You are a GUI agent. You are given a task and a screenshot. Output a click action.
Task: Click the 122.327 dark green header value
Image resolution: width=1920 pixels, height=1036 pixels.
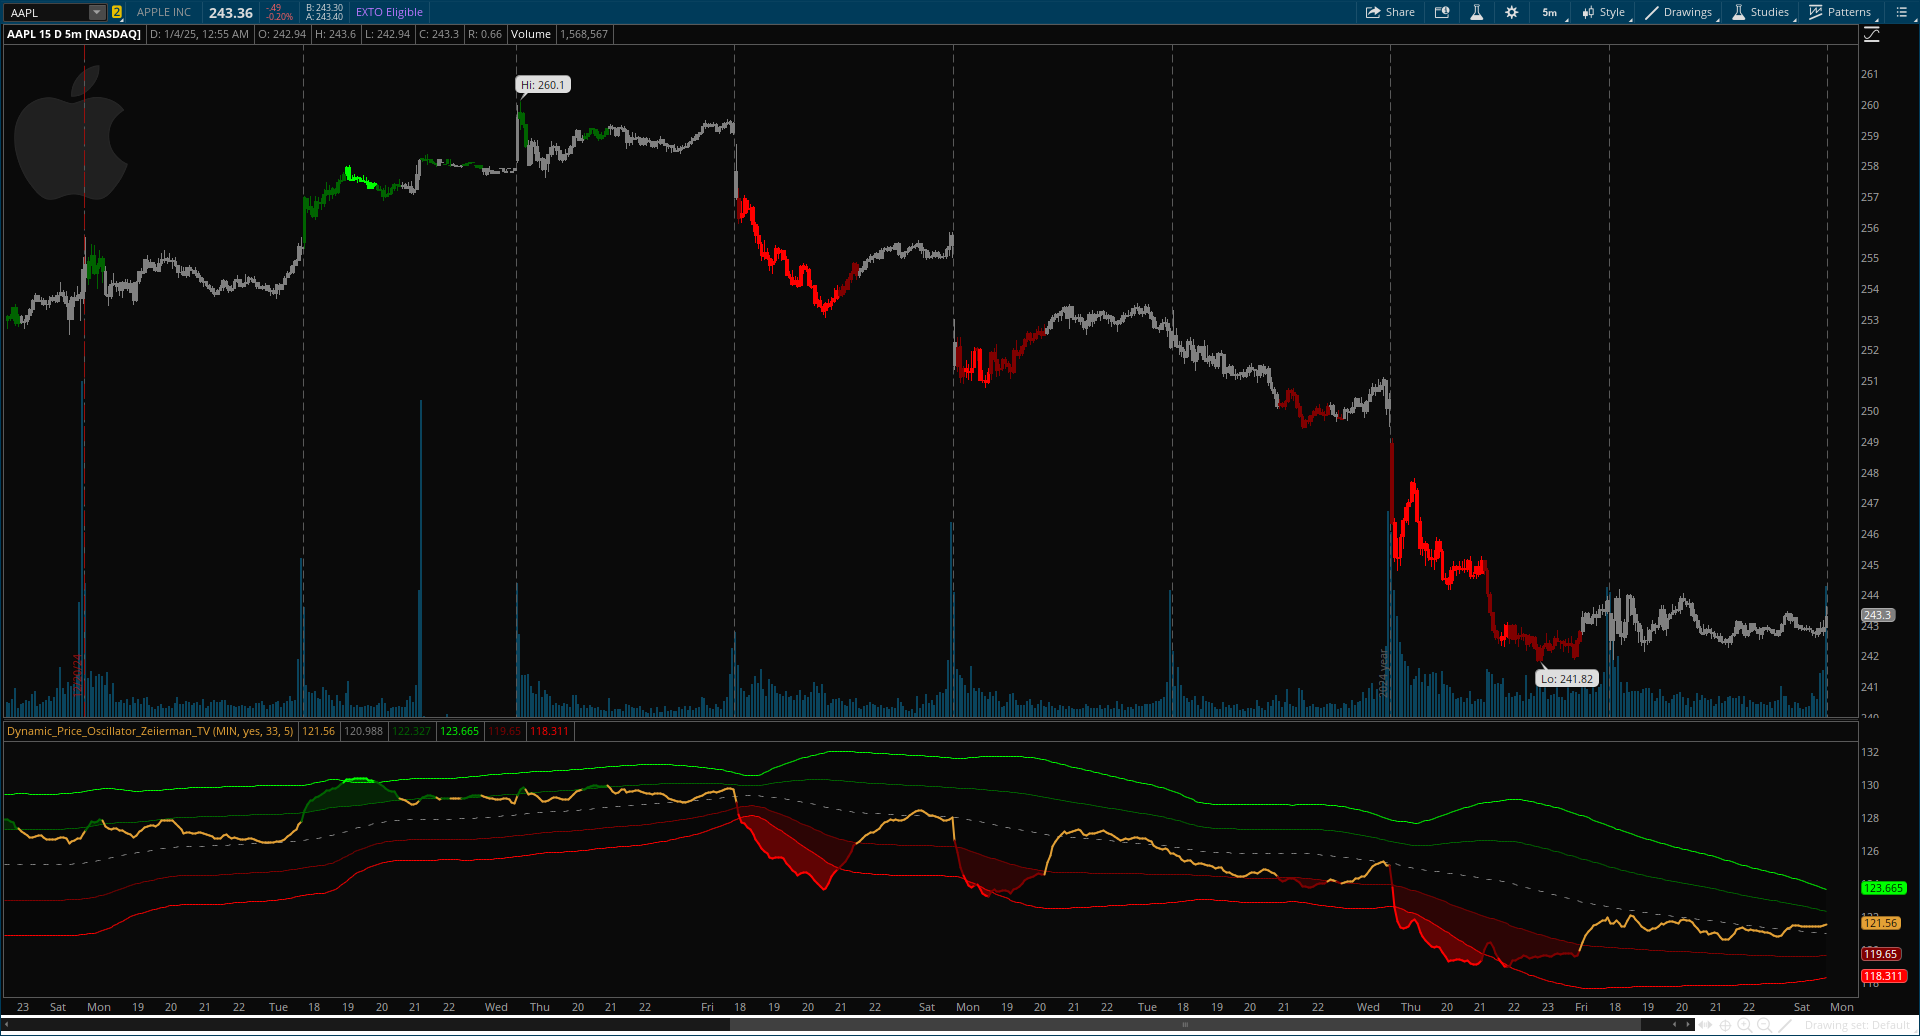411,731
